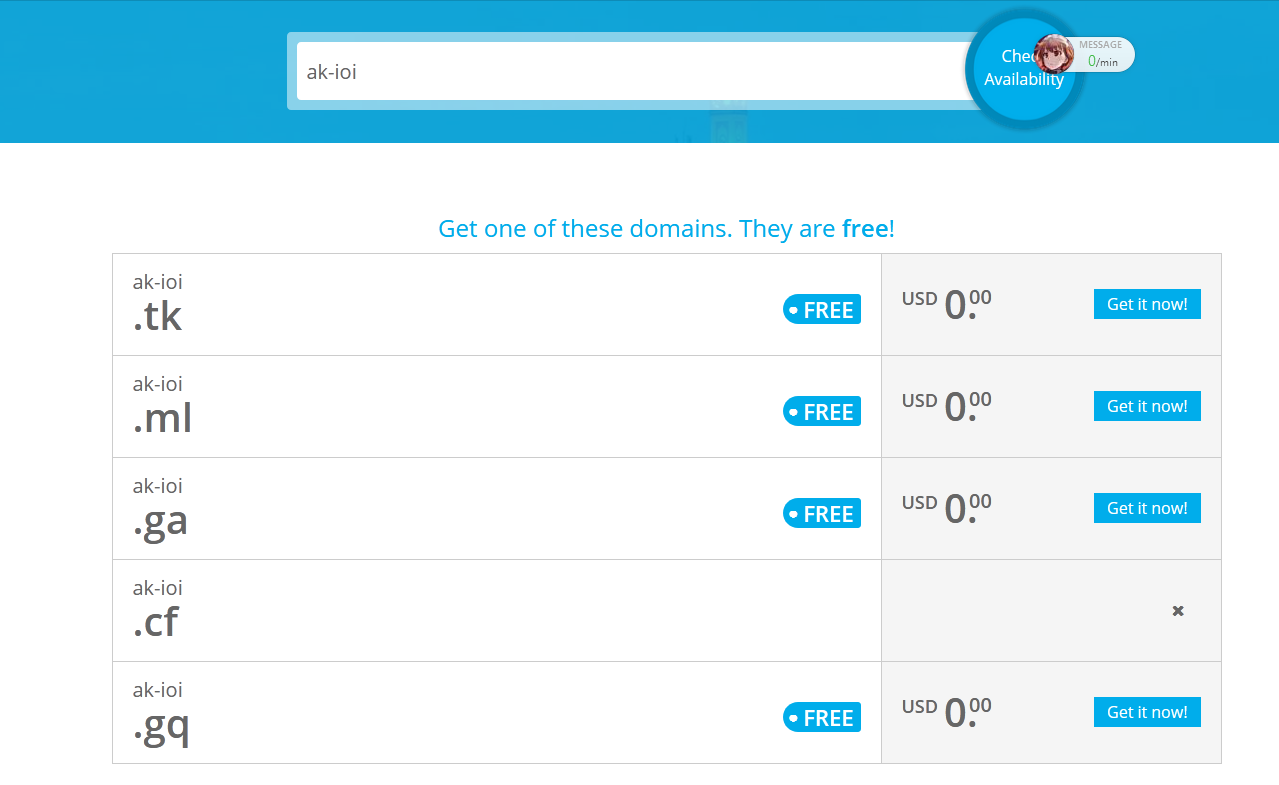Click the anime avatar icon
The width and height of the screenshot is (1279, 785).
[x=1053, y=54]
